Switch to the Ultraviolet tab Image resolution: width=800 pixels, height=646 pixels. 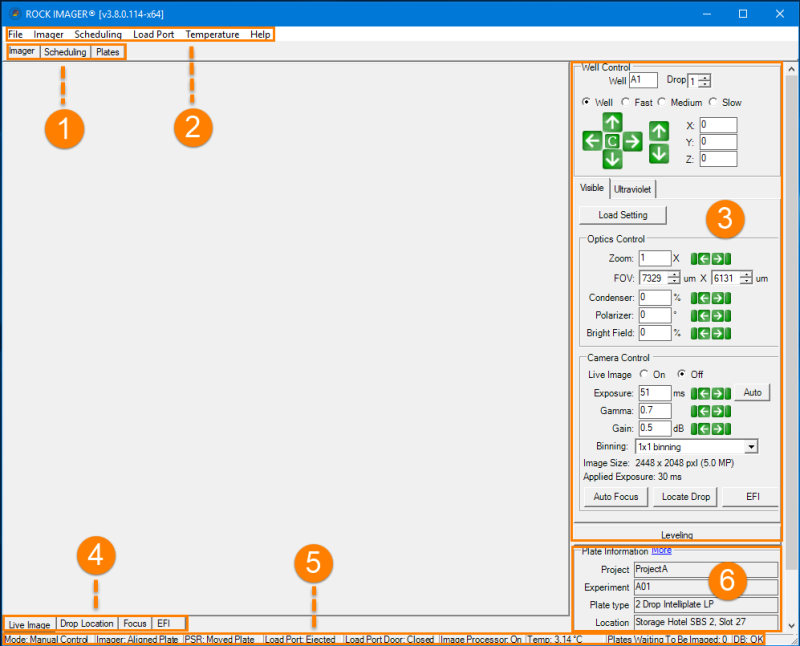tap(633, 189)
